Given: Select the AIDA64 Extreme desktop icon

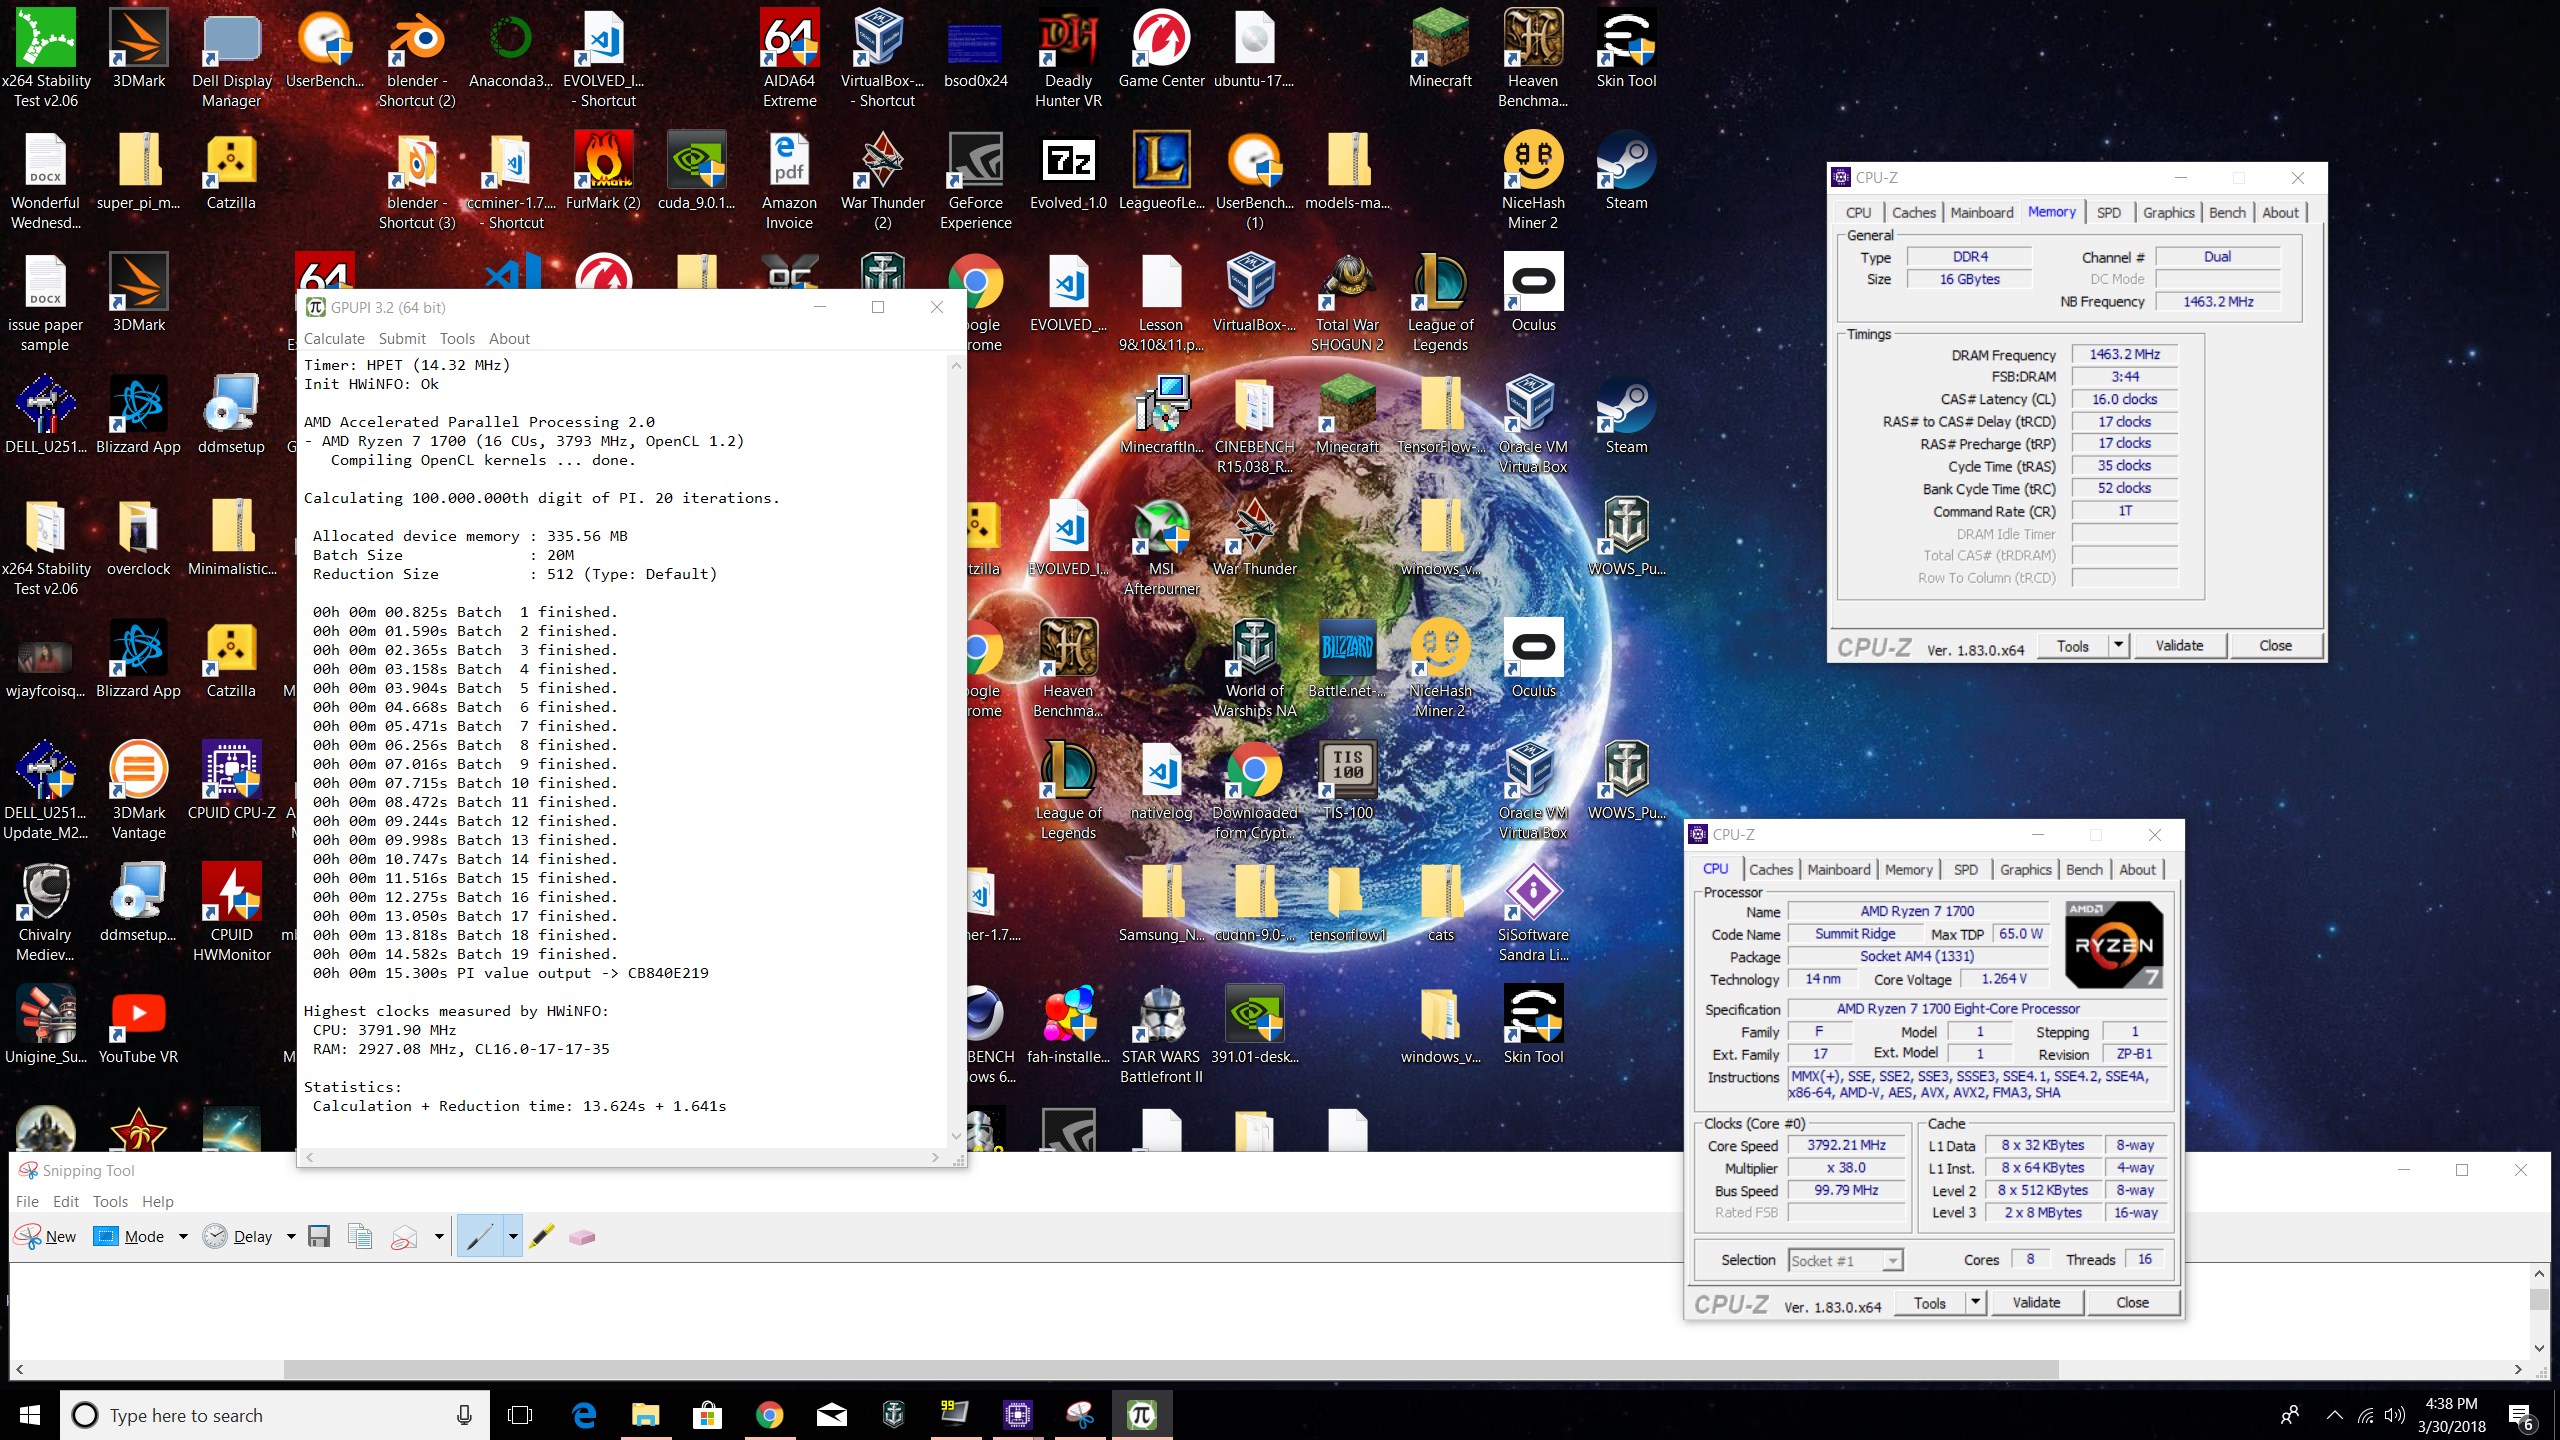Looking at the screenshot, I should point(789,58).
